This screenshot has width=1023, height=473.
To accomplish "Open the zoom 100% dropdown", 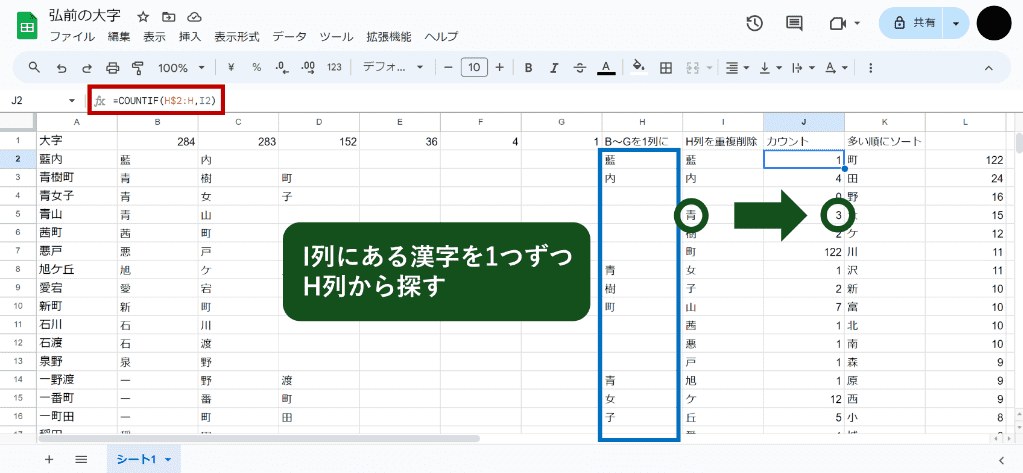I will pos(182,68).
